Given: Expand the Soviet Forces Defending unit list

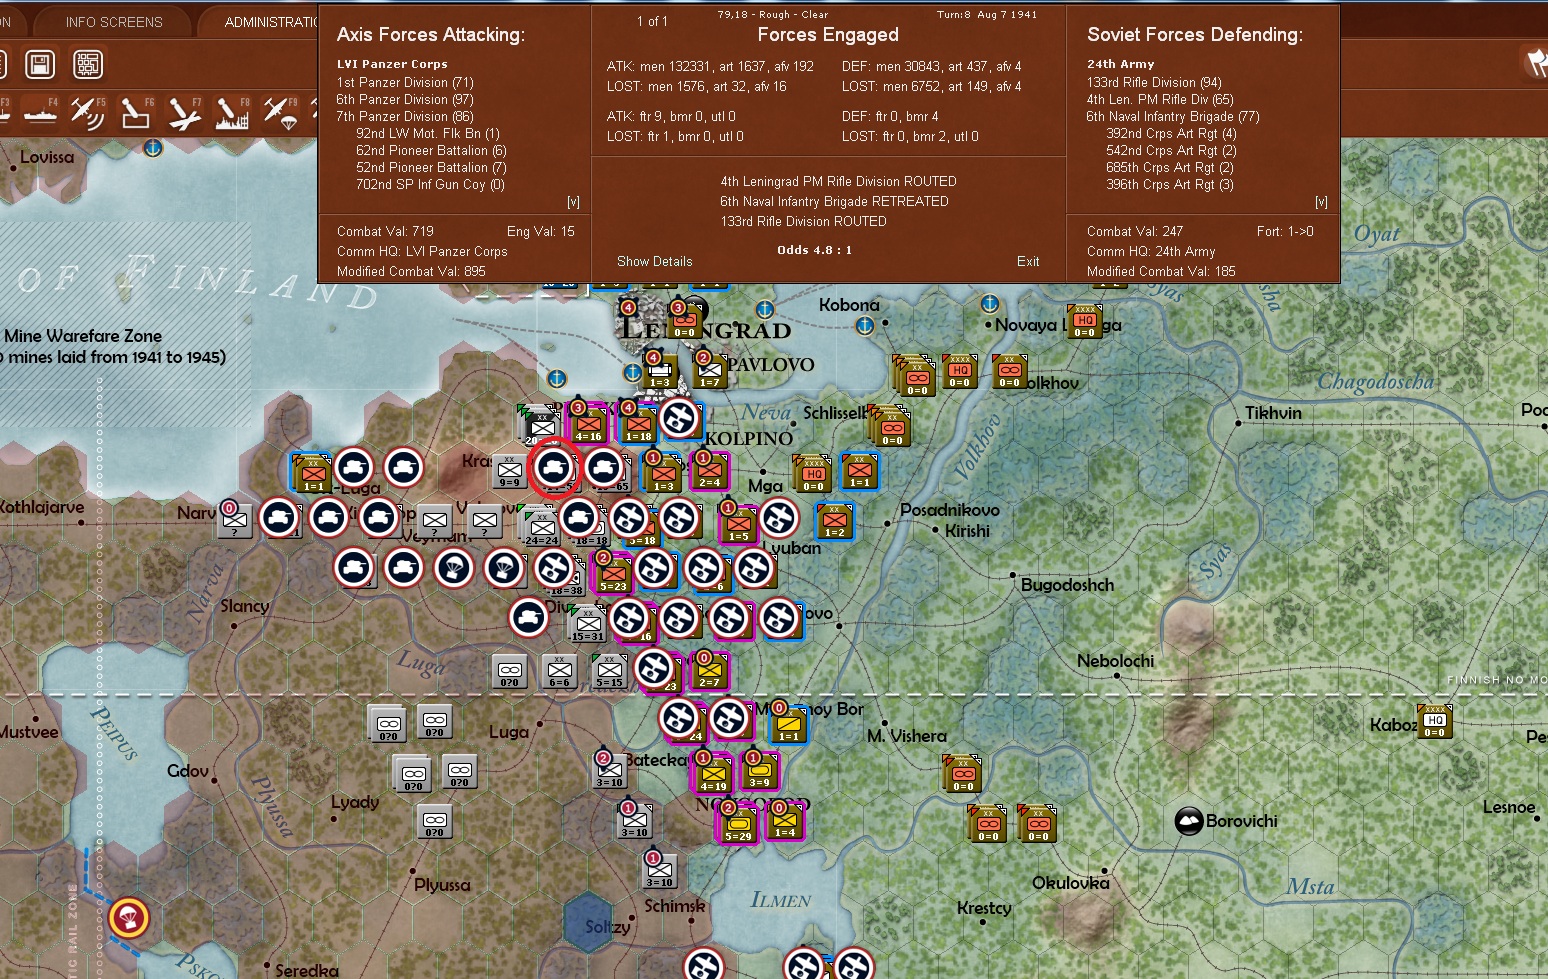Looking at the screenshot, I should tap(1321, 202).
